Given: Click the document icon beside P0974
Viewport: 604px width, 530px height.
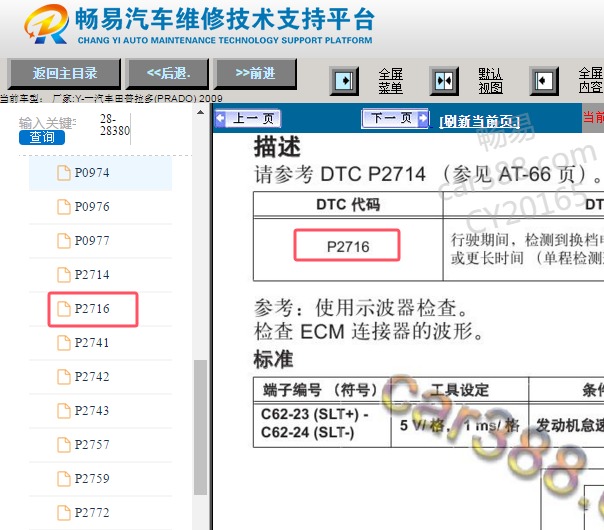Looking at the screenshot, I should tap(64, 173).
